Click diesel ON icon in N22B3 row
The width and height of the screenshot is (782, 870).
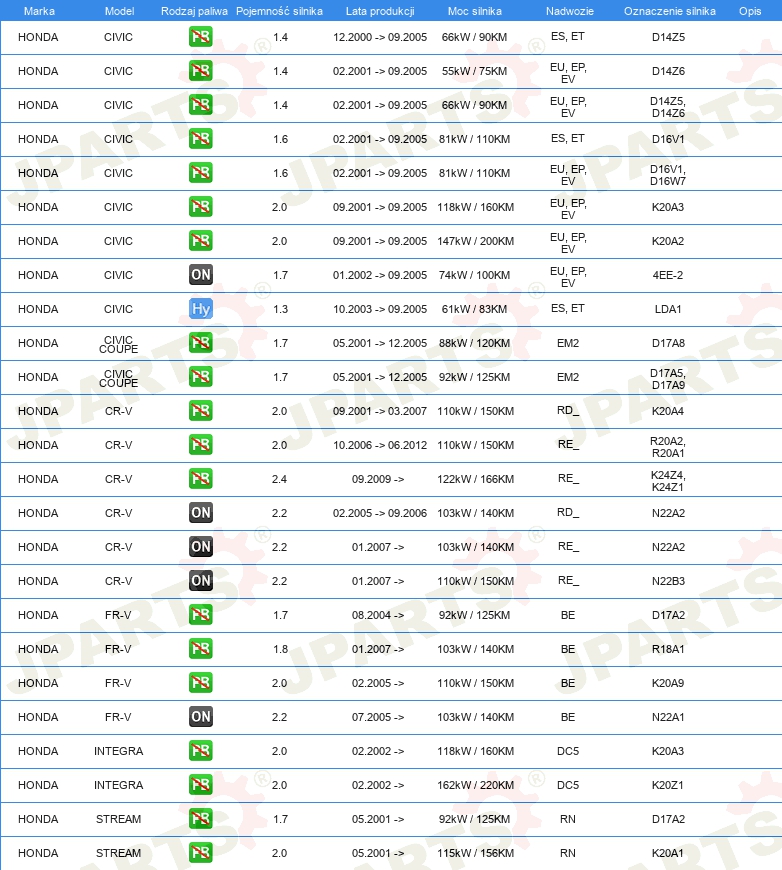click(200, 581)
